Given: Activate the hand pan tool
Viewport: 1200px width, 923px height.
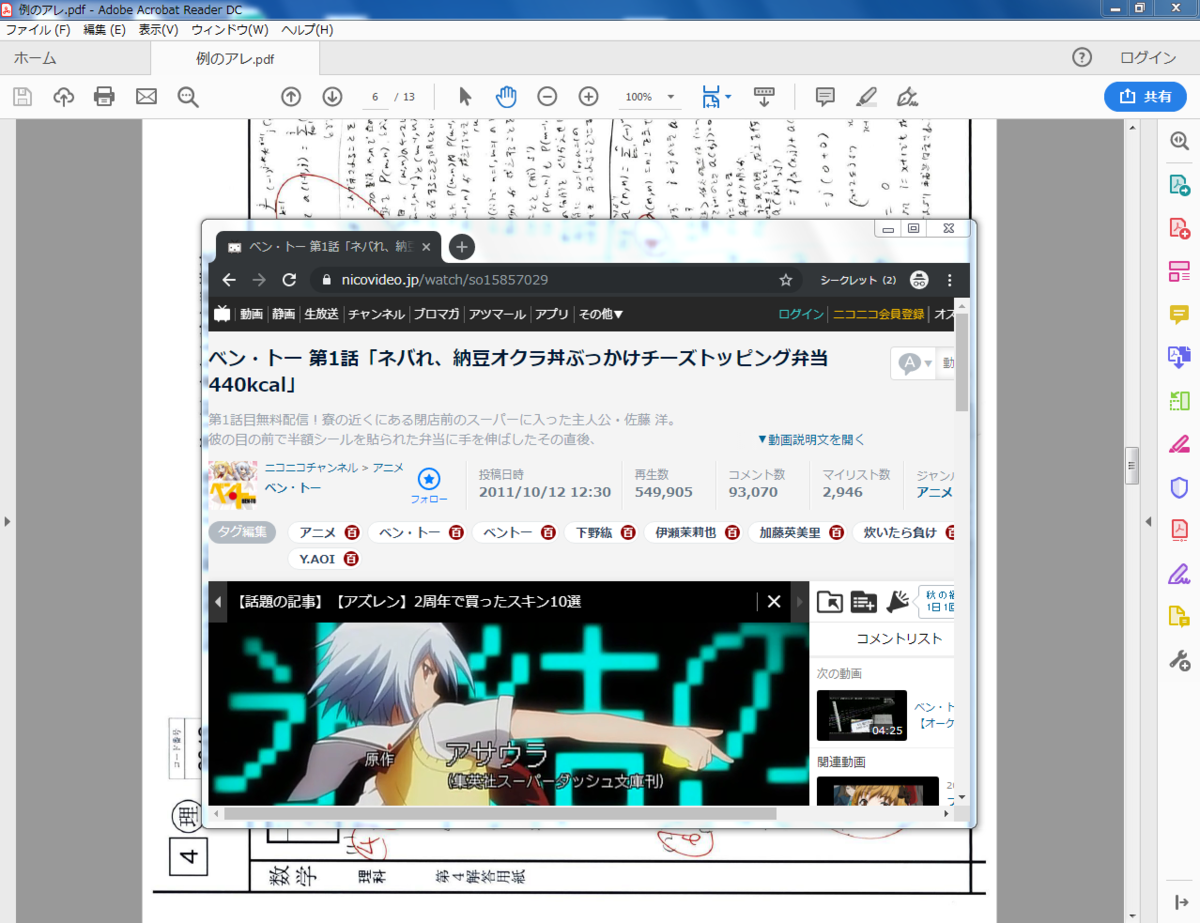Looking at the screenshot, I should [x=506, y=97].
